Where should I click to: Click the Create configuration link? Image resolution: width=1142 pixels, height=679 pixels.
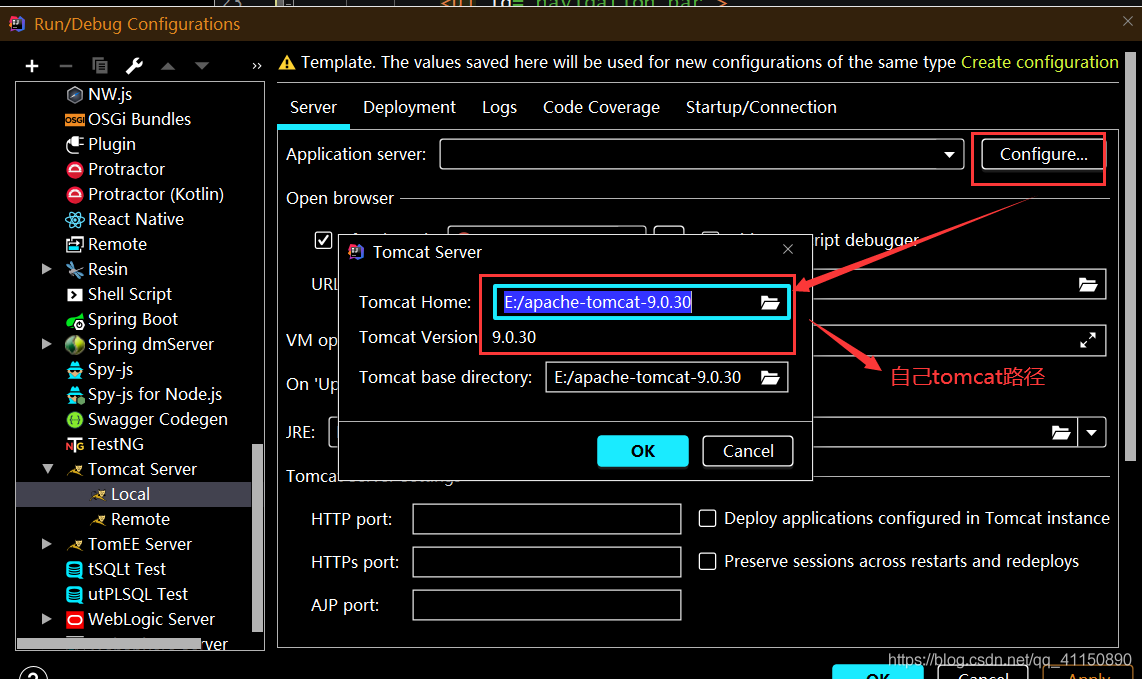tap(1039, 63)
